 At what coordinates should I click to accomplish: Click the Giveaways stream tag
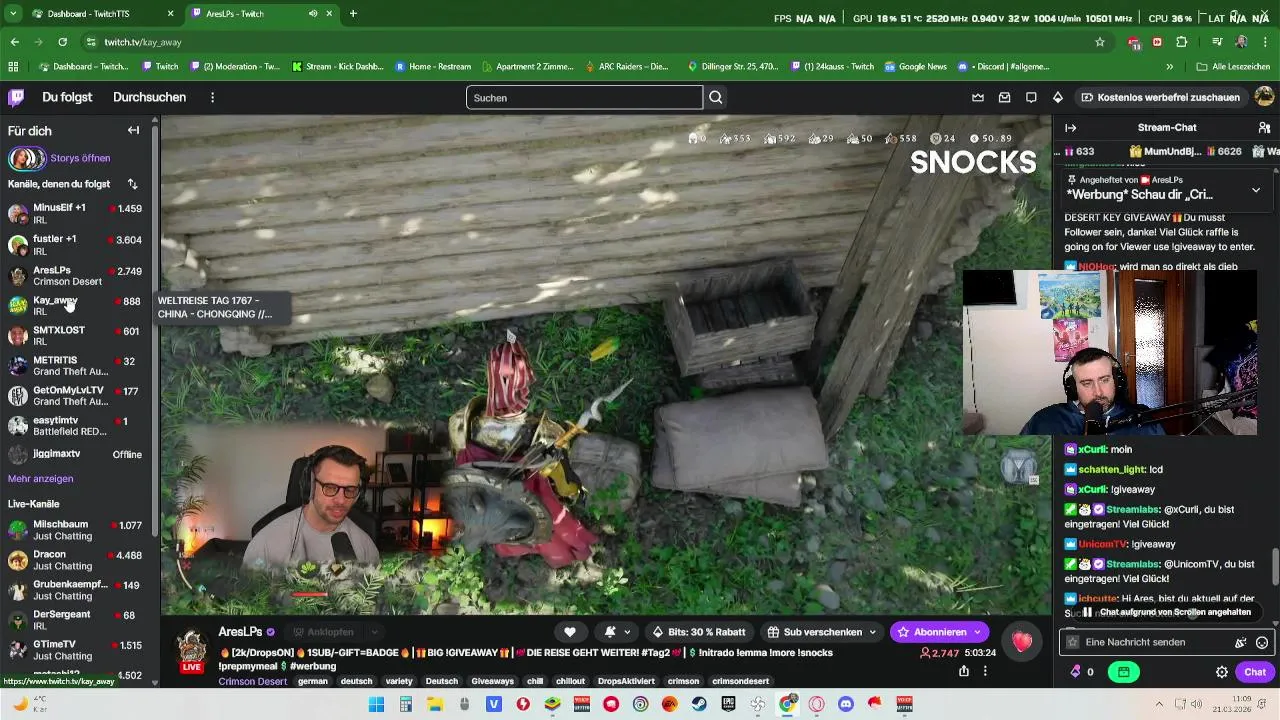point(492,681)
